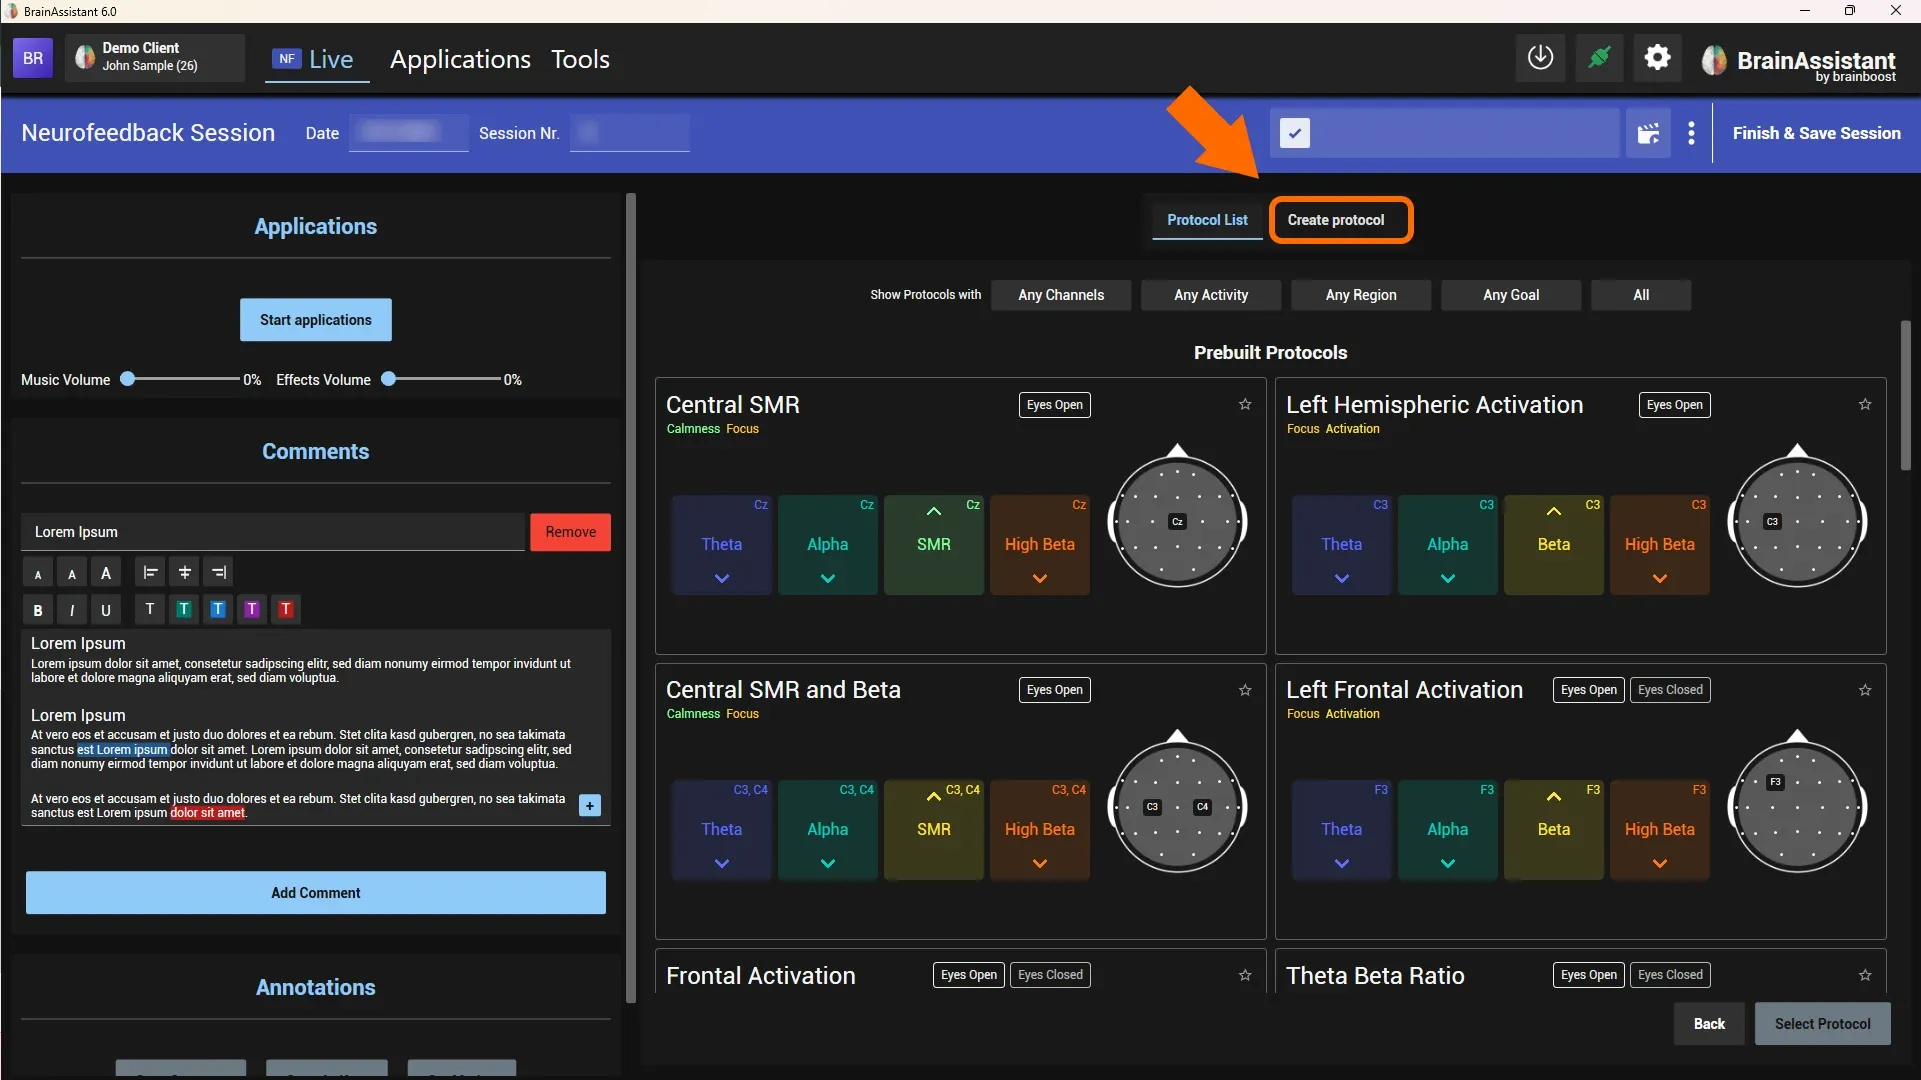The height and width of the screenshot is (1080, 1921).
Task: Click the Effects Volume slider handle
Action: pyautogui.click(x=389, y=379)
